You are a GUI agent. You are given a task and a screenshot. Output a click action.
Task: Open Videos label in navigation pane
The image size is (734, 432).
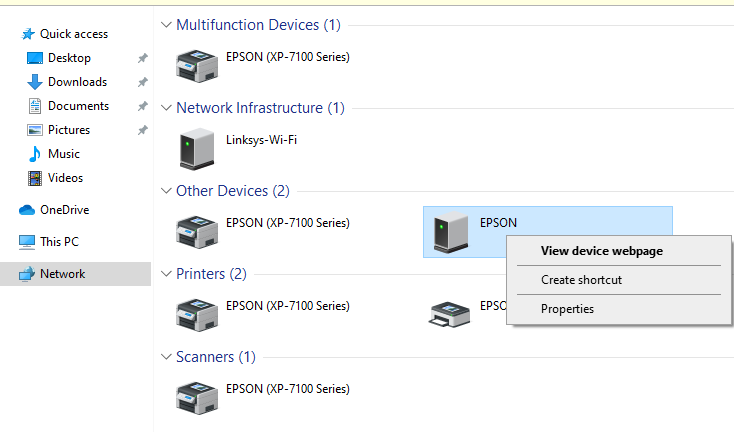click(x=65, y=178)
